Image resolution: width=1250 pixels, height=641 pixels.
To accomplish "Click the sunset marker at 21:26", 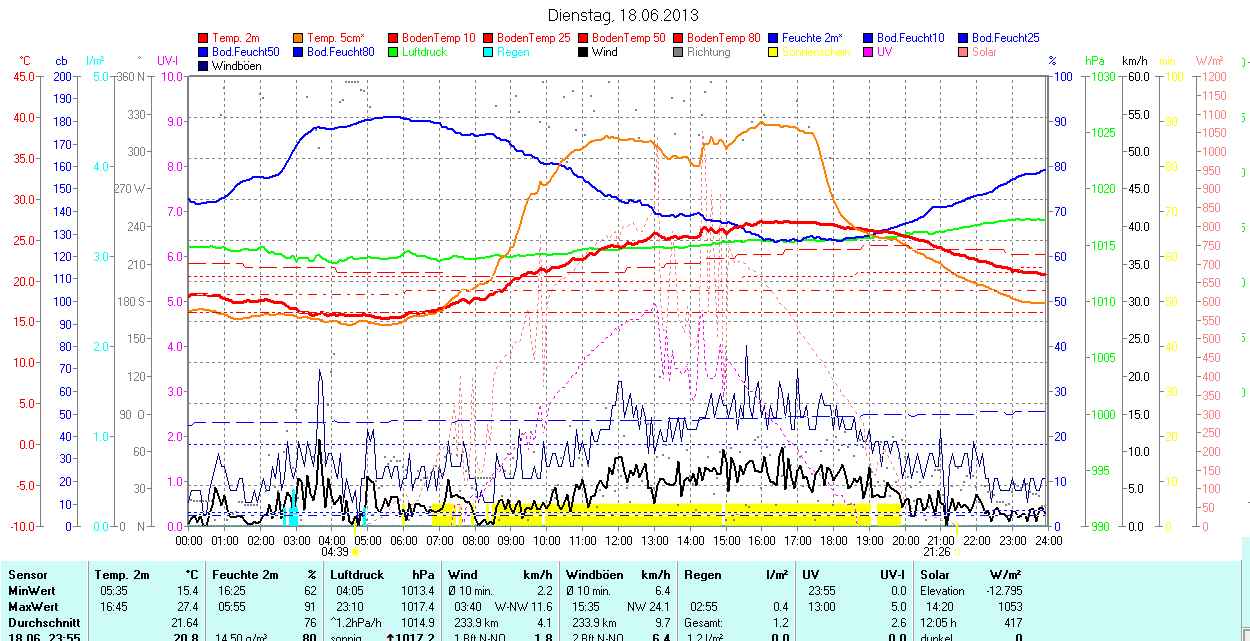I will coord(956,551).
